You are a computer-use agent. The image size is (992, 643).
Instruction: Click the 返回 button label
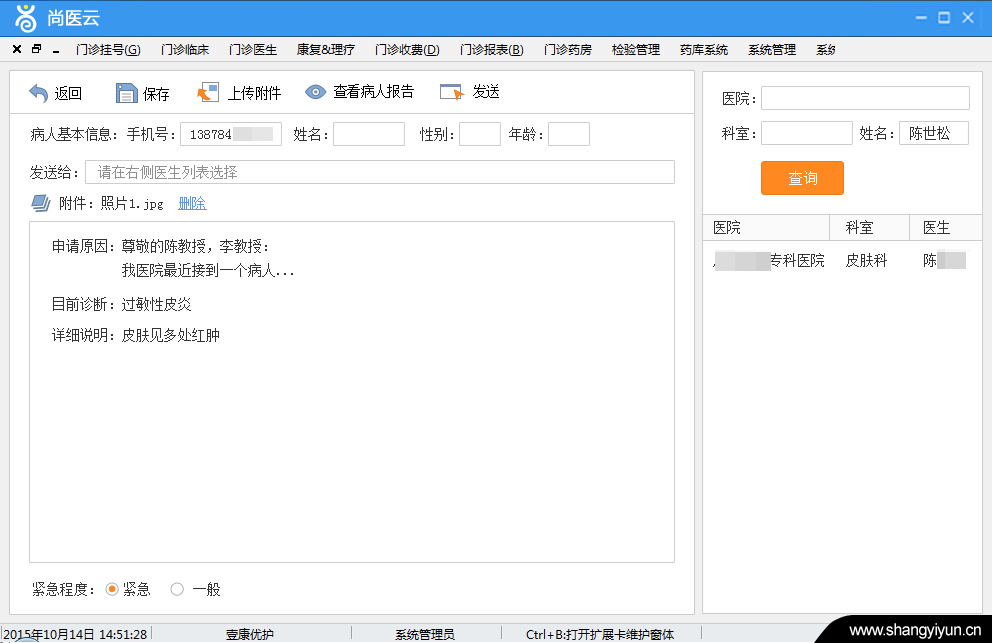[x=68, y=93]
